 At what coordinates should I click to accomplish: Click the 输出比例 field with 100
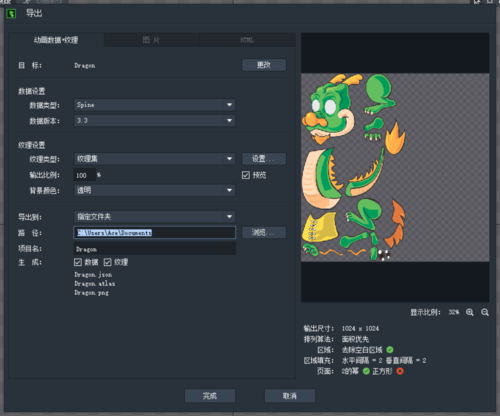85,175
